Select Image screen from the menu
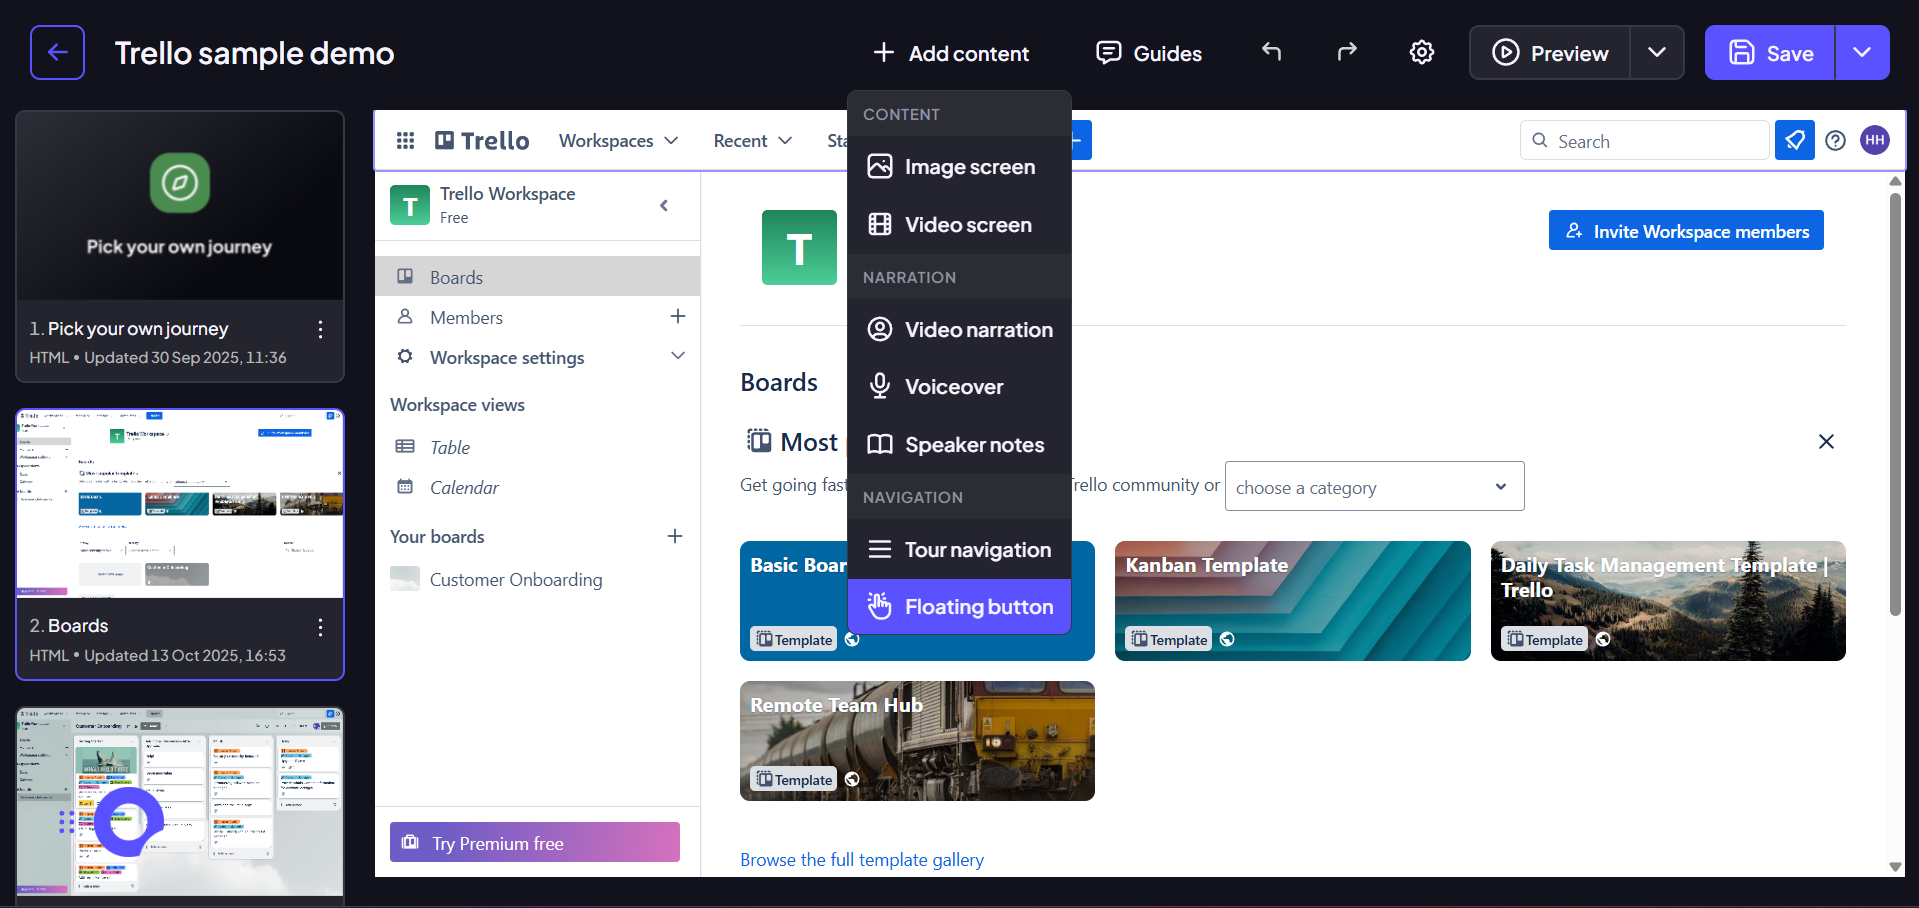 coord(959,166)
